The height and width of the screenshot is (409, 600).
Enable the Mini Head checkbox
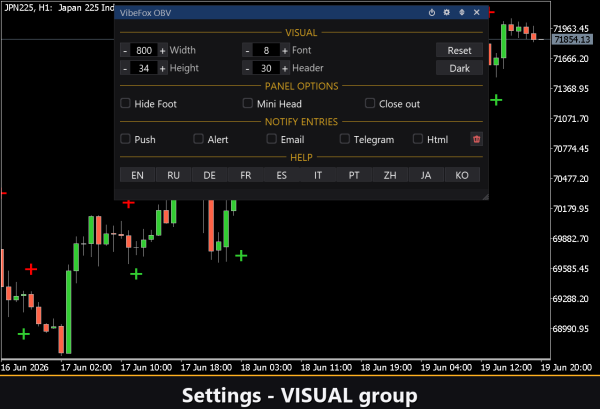point(248,103)
